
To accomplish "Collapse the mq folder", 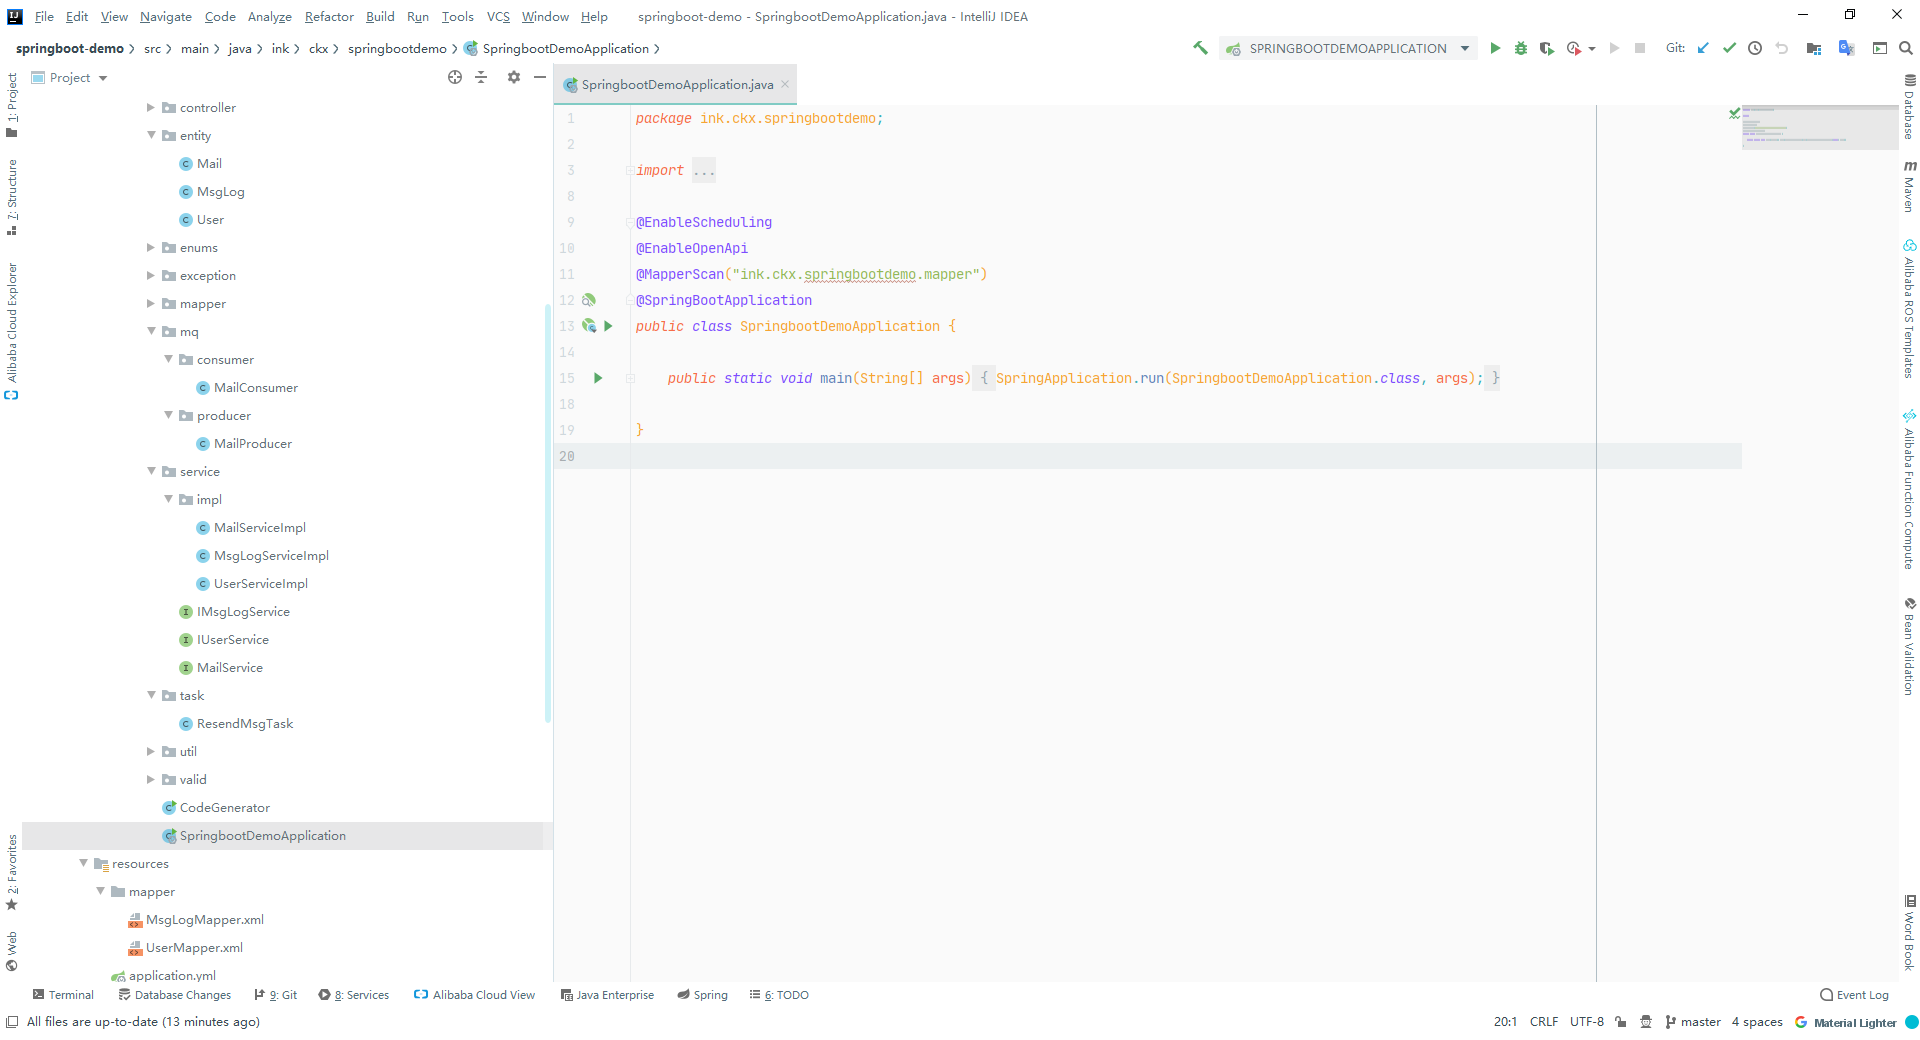I will [152, 331].
